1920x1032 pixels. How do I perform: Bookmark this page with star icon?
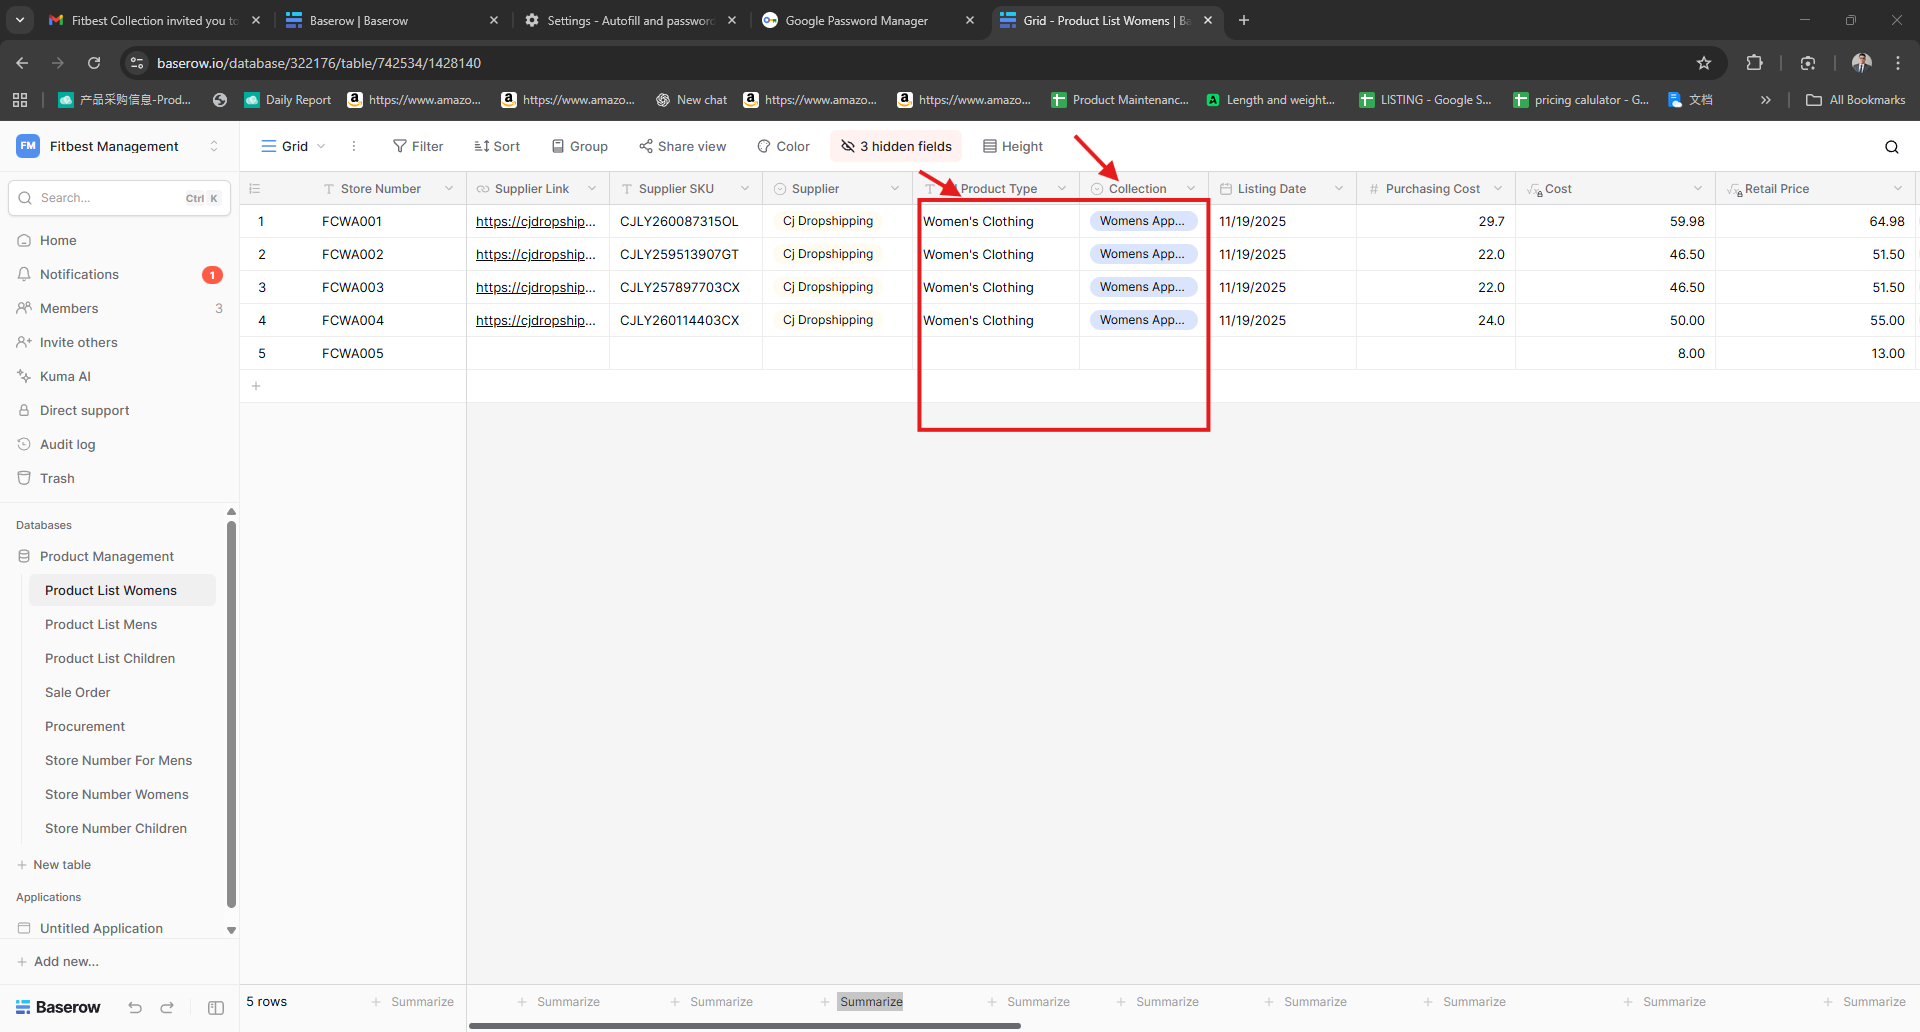pyautogui.click(x=1704, y=63)
